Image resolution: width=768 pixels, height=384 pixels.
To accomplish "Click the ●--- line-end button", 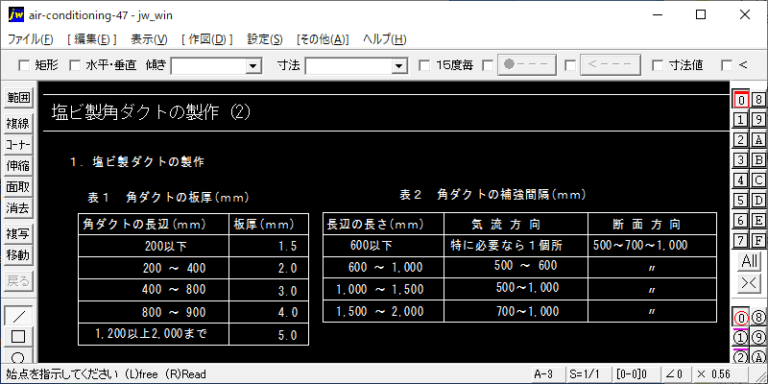I will point(527,65).
